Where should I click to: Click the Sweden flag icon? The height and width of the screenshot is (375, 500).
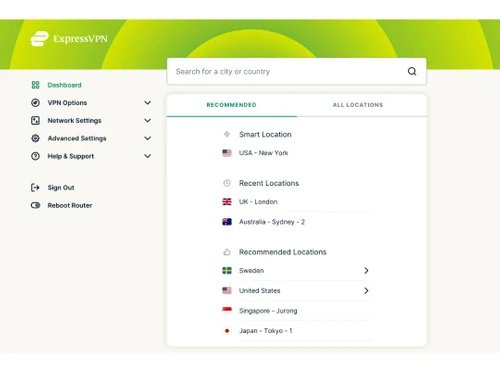tap(227, 270)
